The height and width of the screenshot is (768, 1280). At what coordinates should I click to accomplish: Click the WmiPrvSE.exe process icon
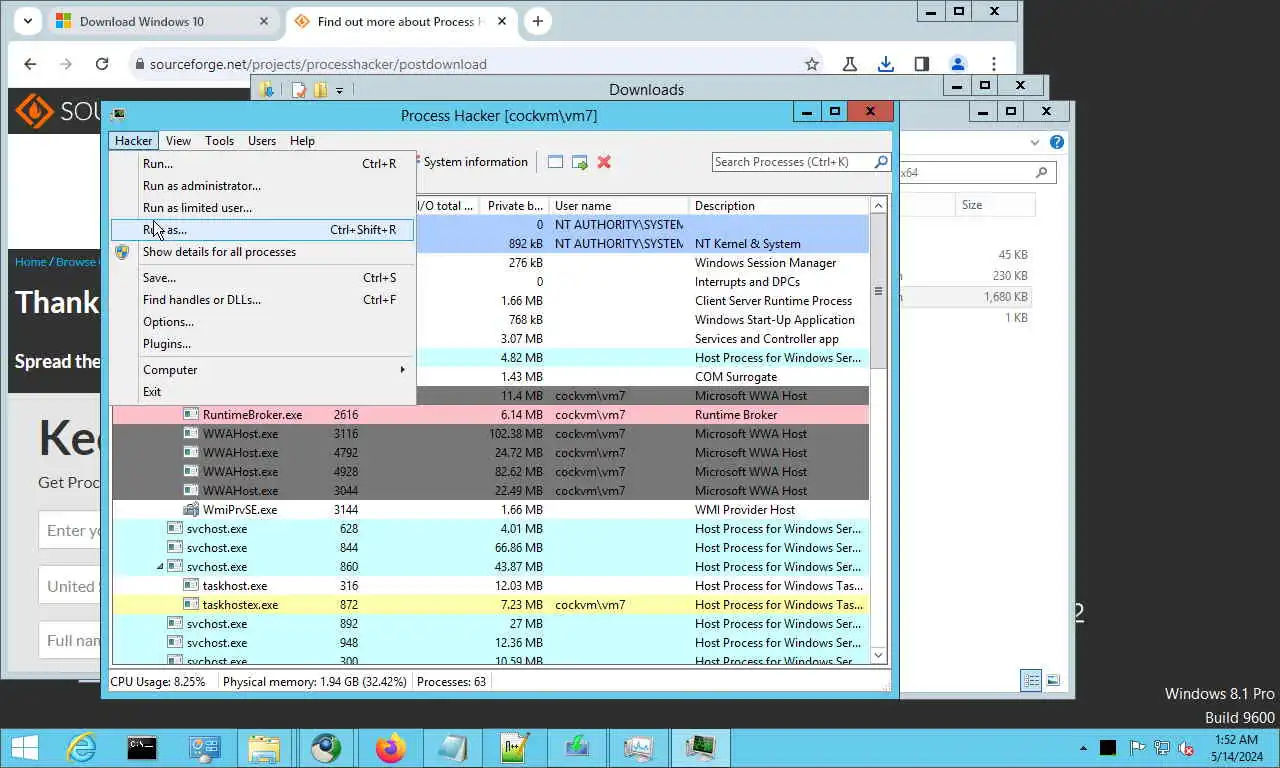click(191, 509)
